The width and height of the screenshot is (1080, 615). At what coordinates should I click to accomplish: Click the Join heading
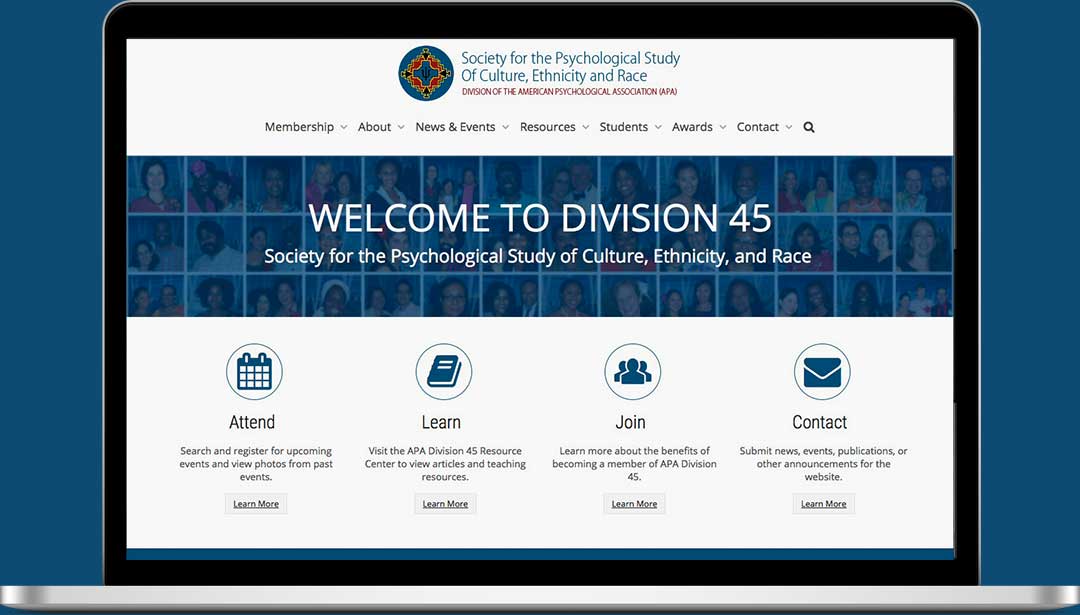point(630,422)
